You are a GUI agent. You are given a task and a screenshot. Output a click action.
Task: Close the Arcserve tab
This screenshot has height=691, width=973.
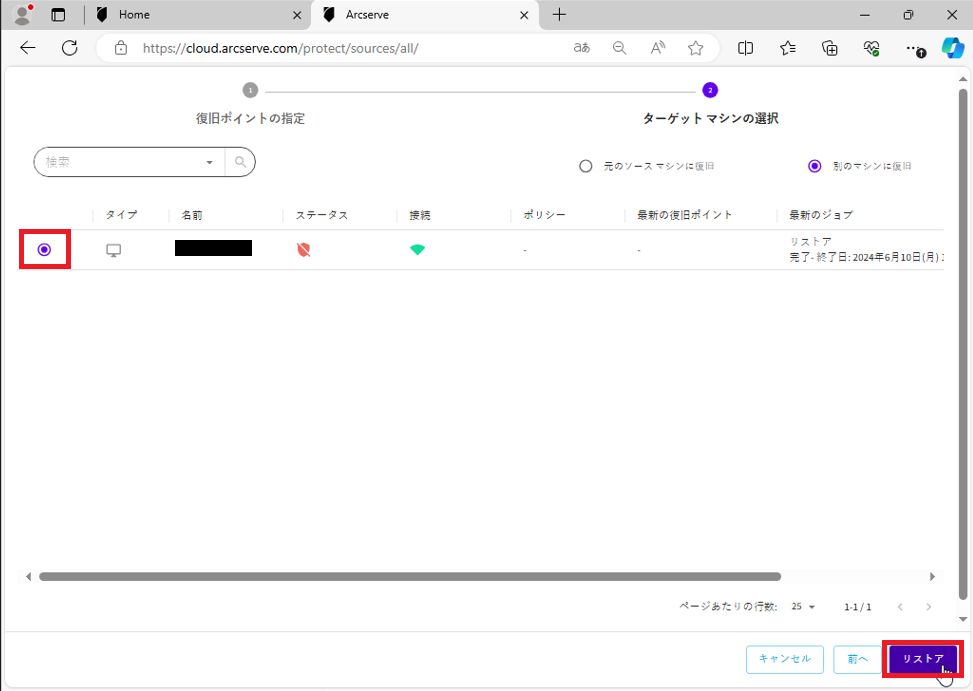[x=524, y=15]
